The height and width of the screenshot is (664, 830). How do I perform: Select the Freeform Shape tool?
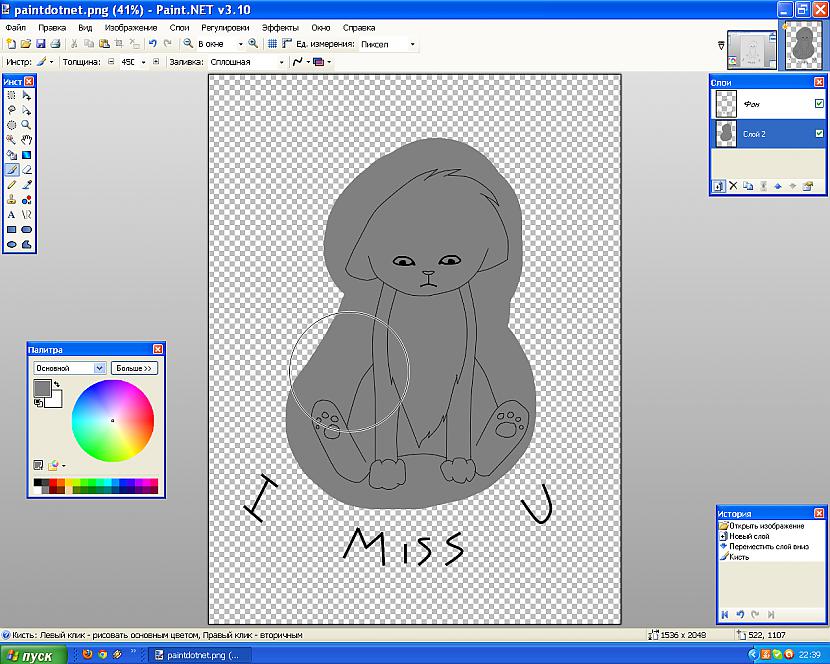26,244
